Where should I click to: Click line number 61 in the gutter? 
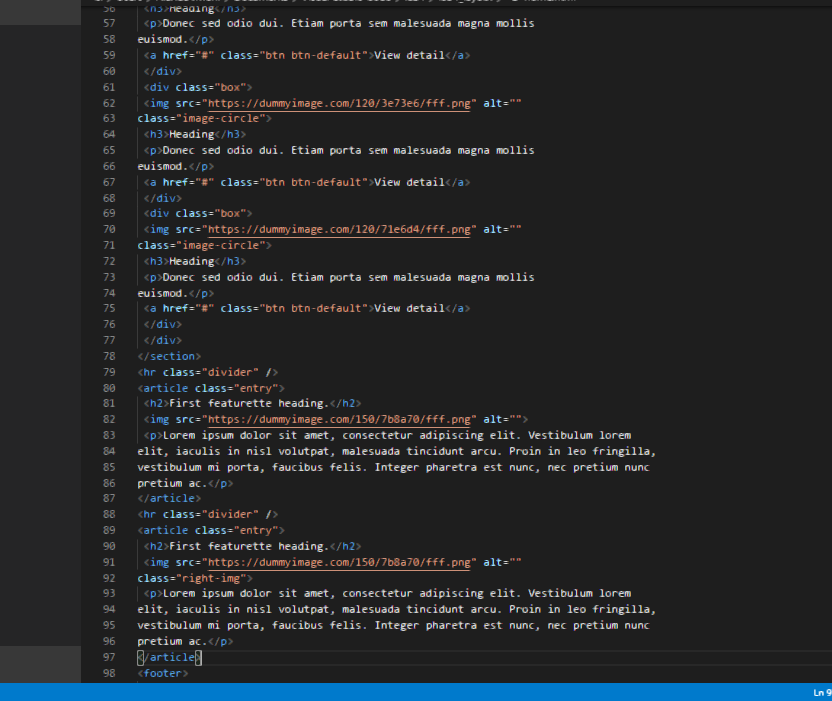(x=109, y=87)
